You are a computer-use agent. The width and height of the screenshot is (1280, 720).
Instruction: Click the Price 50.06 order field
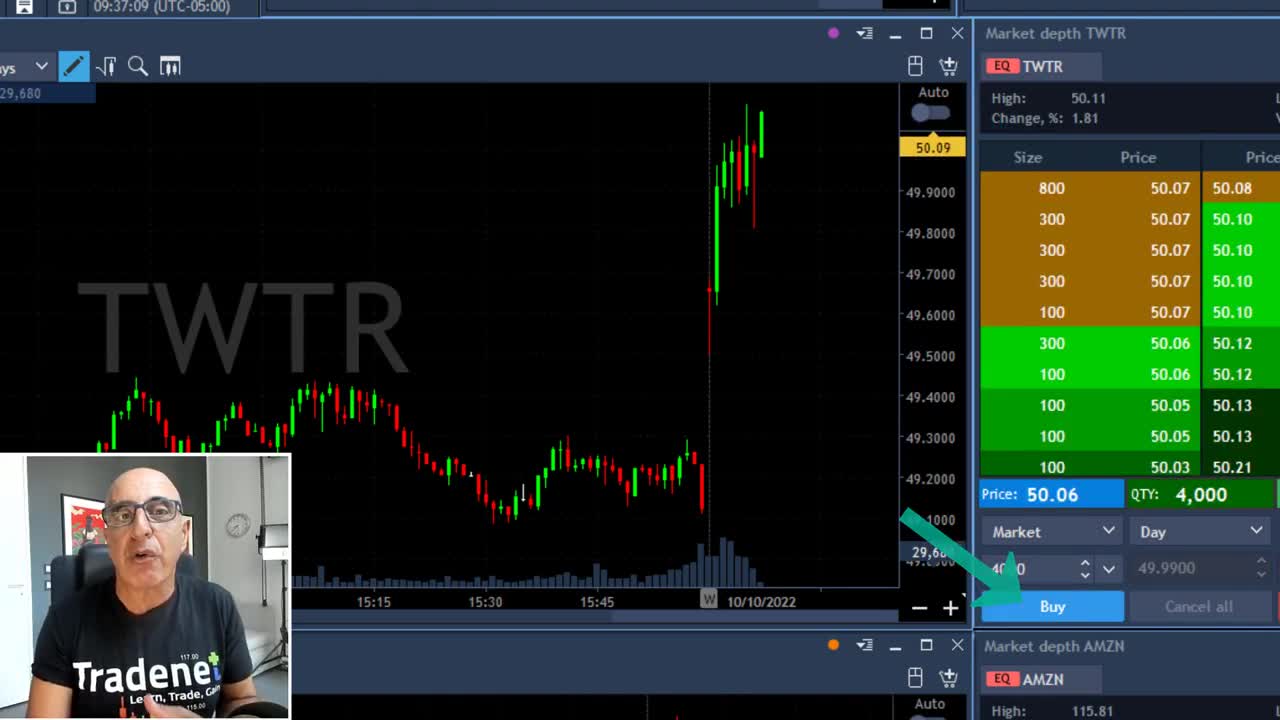coord(1052,494)
